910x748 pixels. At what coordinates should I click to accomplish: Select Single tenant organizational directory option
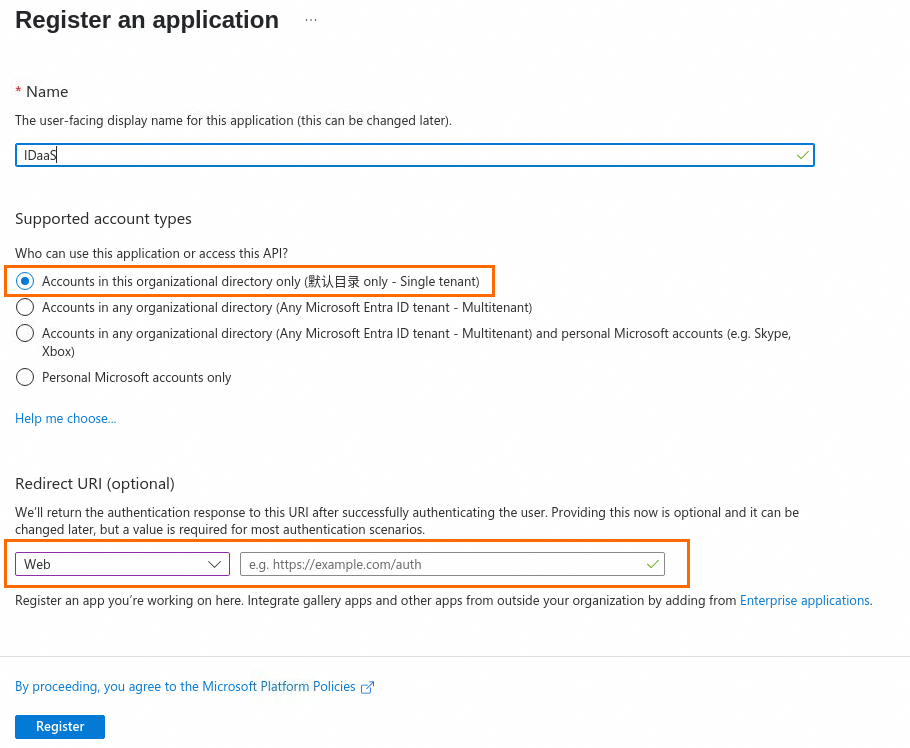coord(25,281)
